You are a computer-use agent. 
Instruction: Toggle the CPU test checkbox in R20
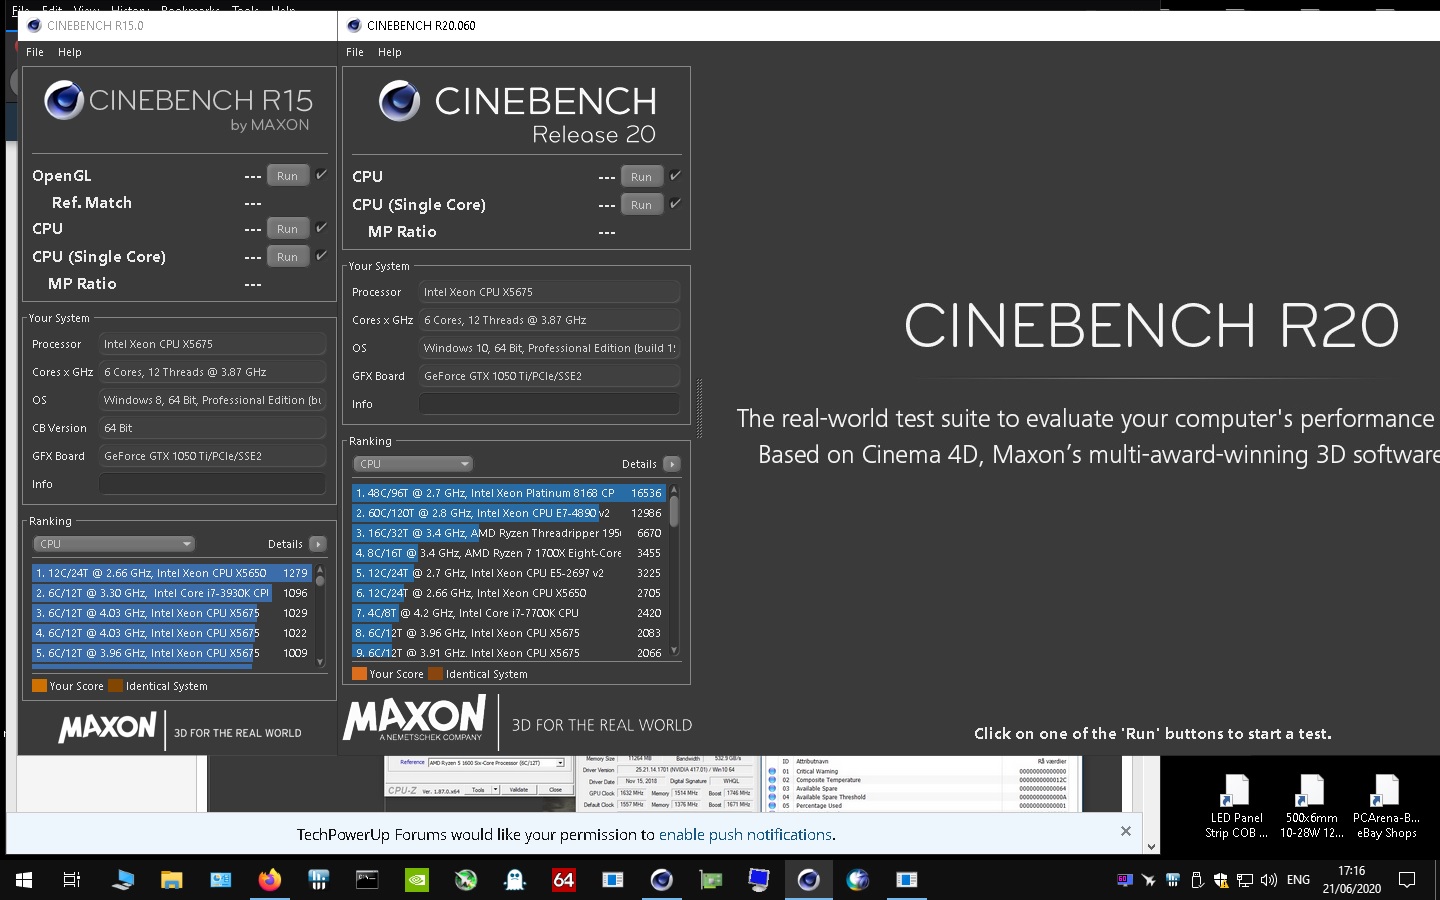(x=676, y=176)
